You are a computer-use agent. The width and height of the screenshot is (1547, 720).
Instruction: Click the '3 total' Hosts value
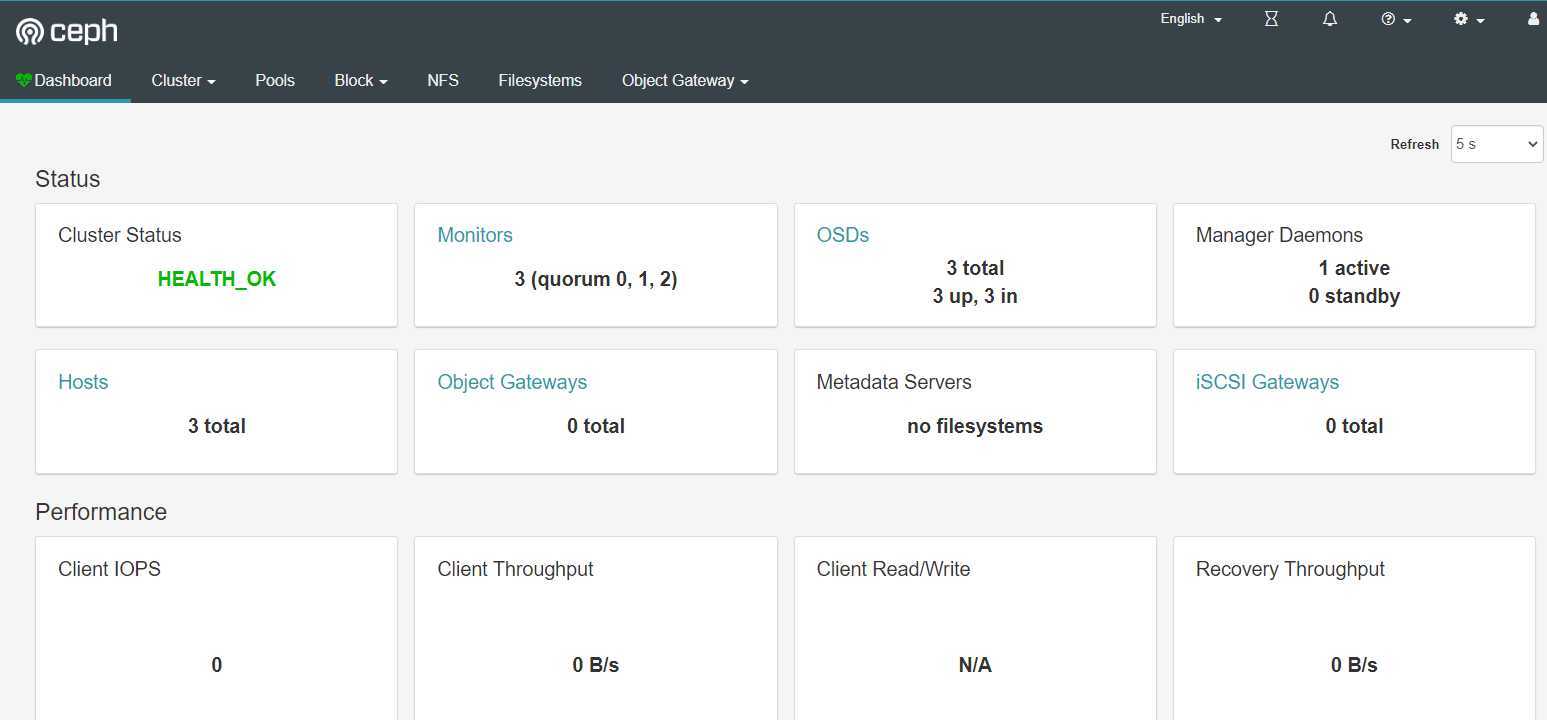[217, 426]
